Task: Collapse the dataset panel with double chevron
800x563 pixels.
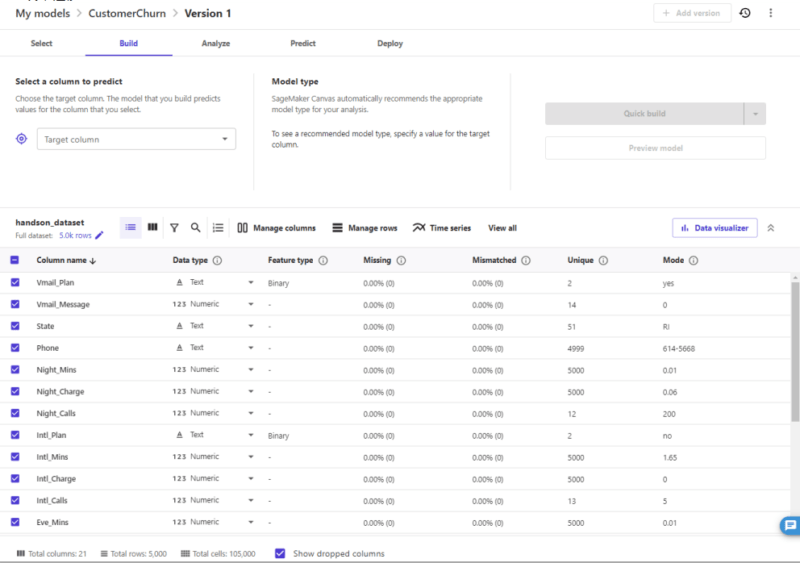Action: coord(771,228)
